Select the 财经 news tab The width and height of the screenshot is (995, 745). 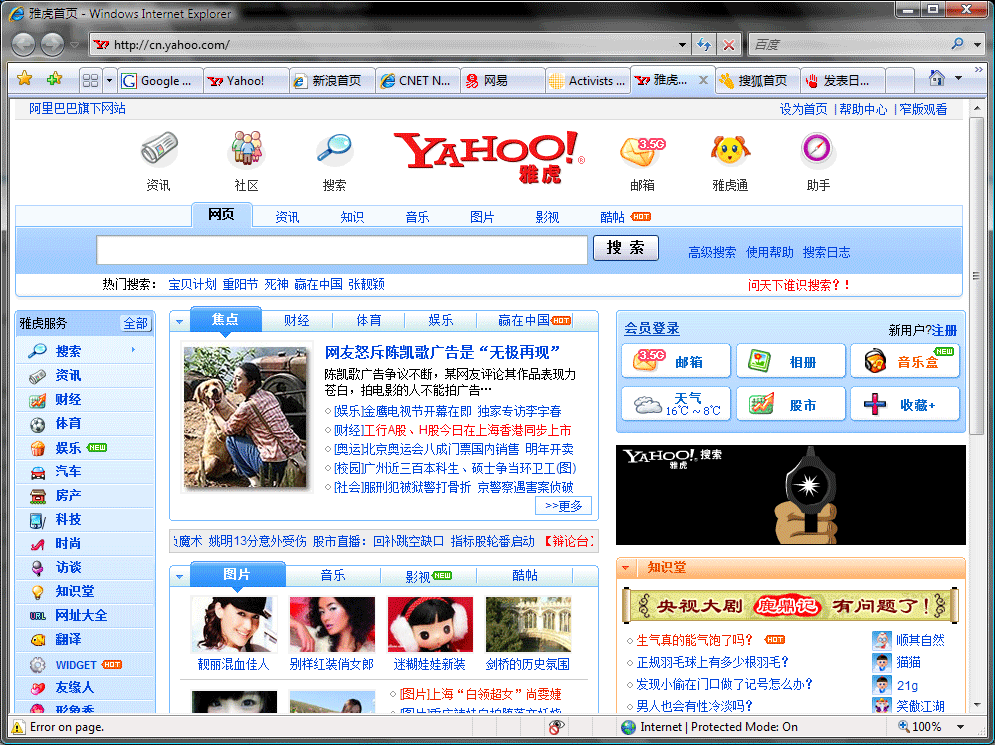tap(296, 320)
